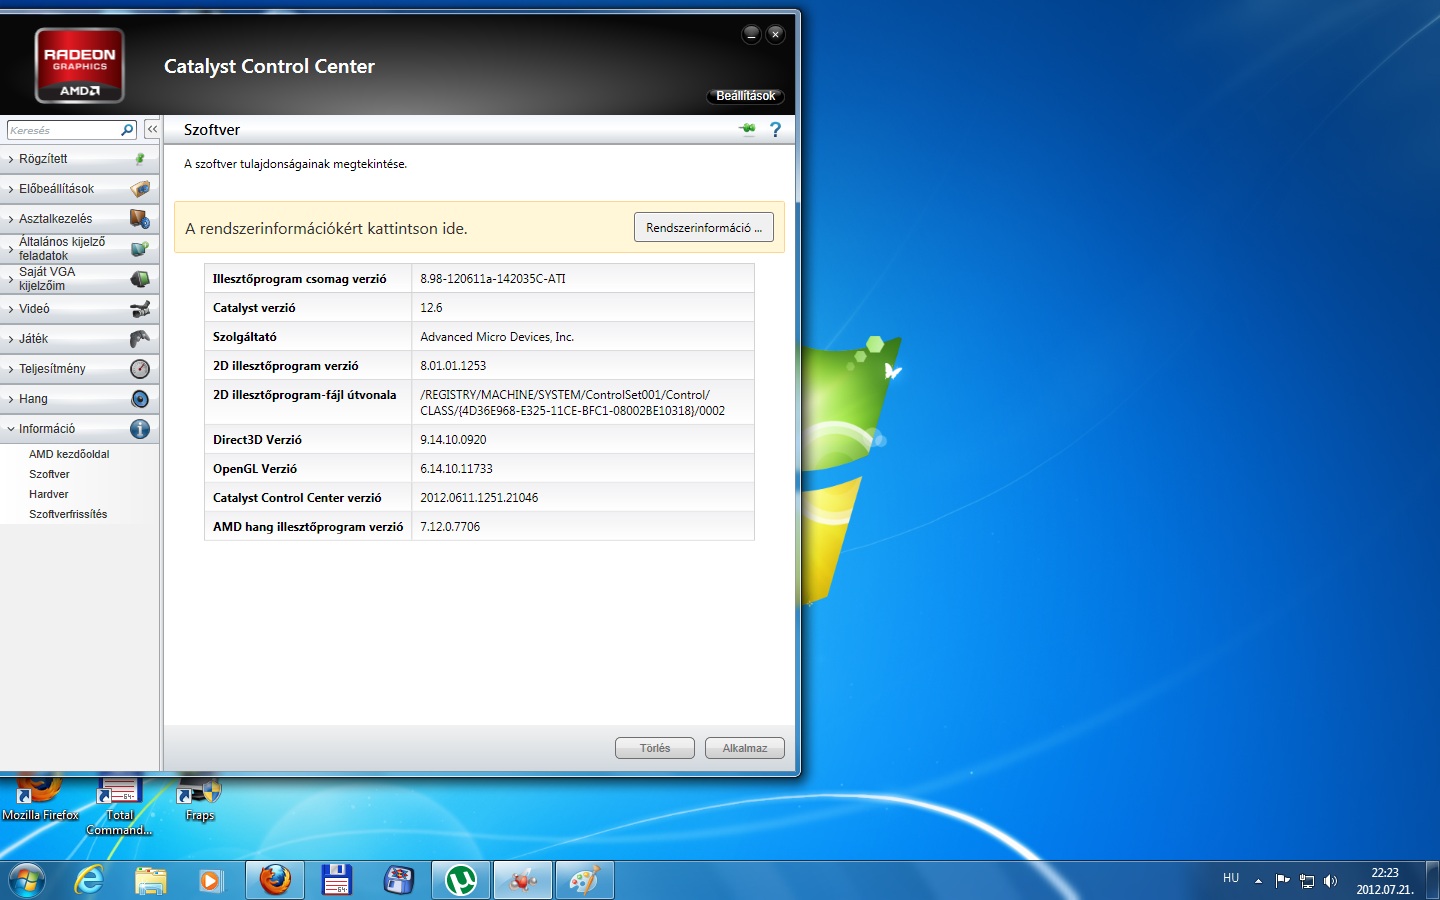The width and height of the screenshot is (1440, 900).
Task: Click Direct3D version 9.14.10.0920
Action: pyautogui.click(x=453, y=440)
